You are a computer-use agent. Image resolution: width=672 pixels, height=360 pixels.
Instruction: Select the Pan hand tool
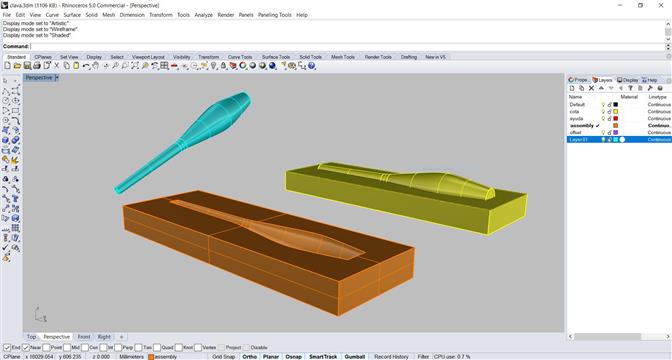(x=95, y=66)
